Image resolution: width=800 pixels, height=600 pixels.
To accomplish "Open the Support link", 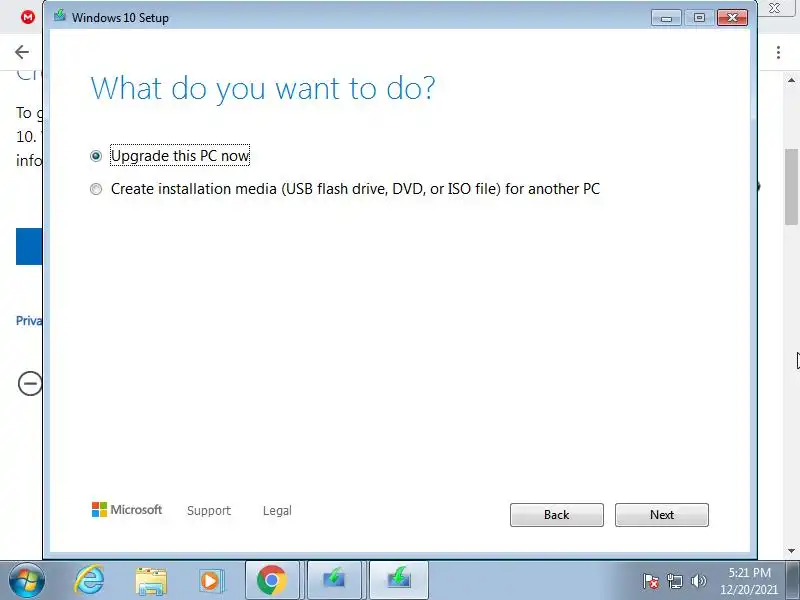I will [209, 511].
